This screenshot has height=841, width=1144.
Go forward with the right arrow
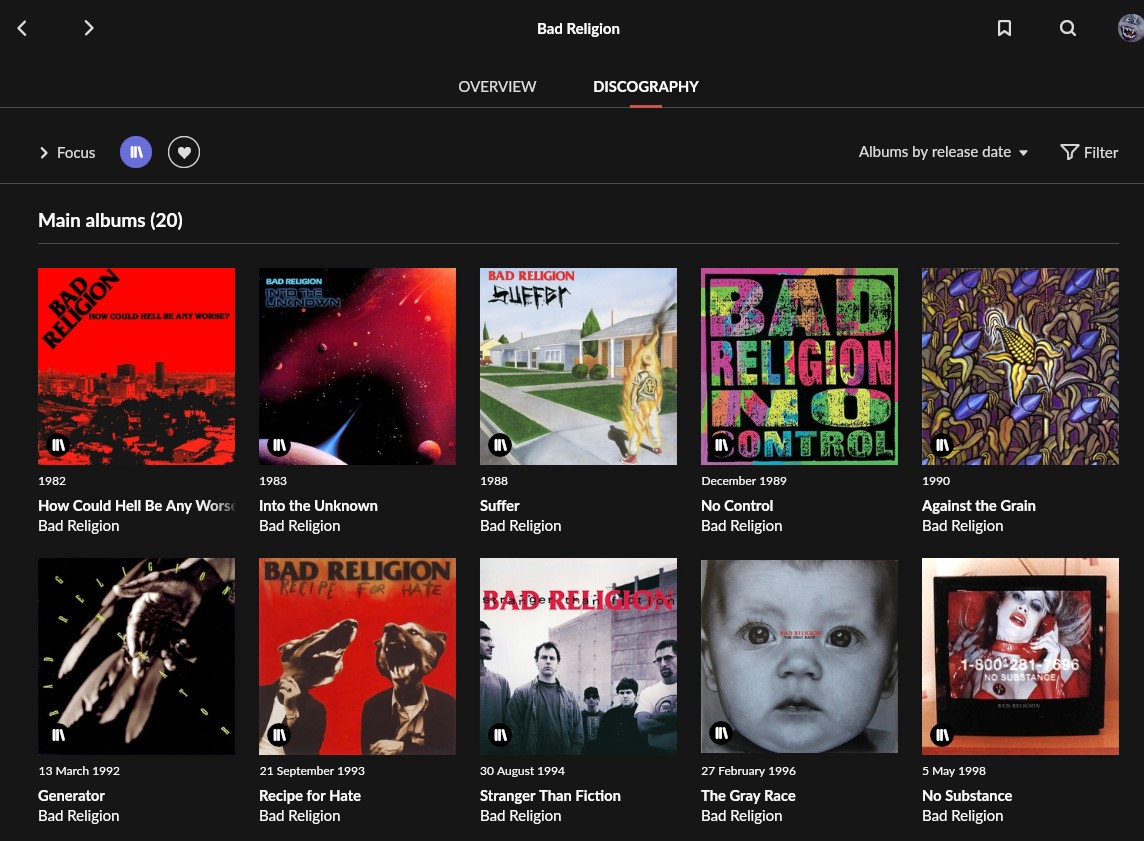(x=88, y=28)
